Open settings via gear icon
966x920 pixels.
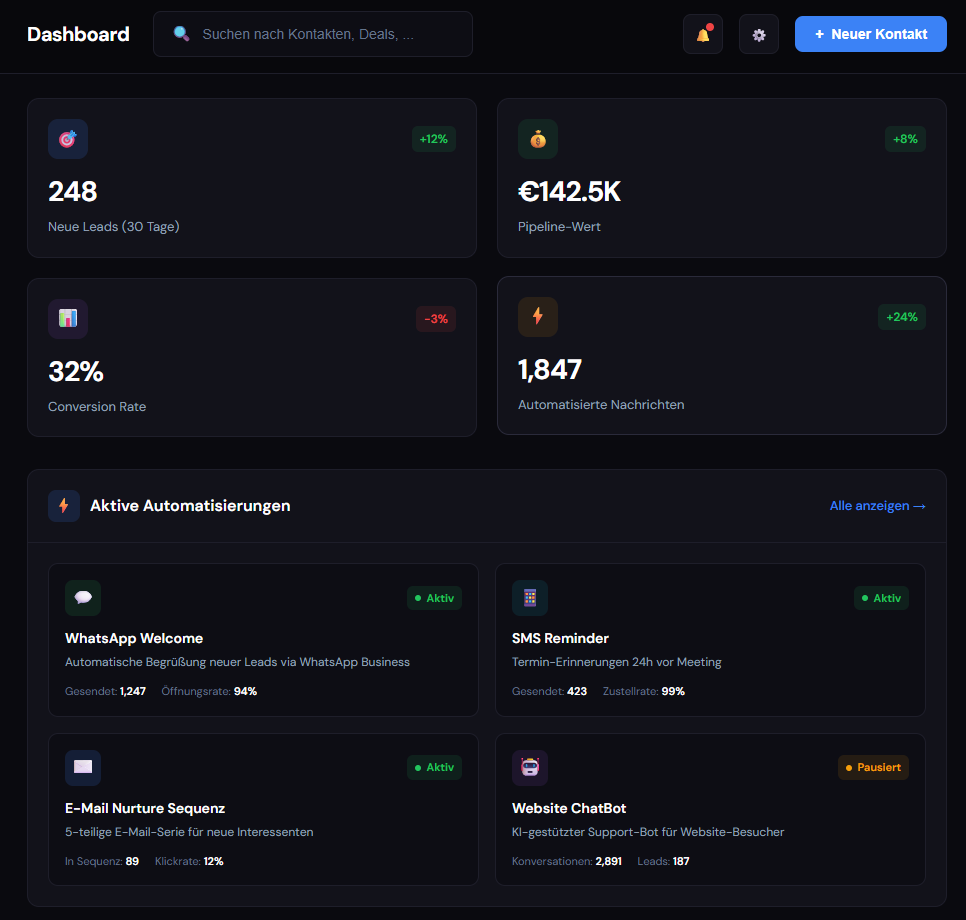(758, 34)
